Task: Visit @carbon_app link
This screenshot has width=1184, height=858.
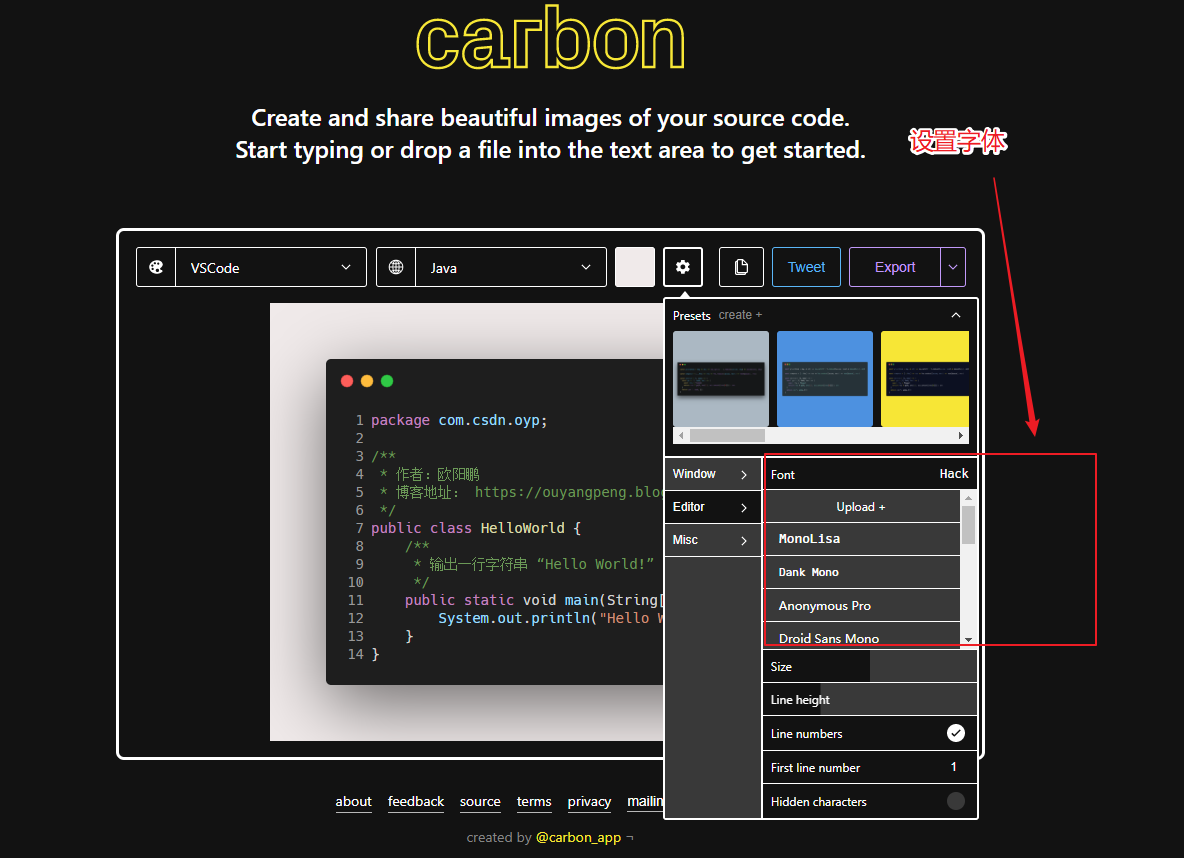Action: [x=578, y=838]
